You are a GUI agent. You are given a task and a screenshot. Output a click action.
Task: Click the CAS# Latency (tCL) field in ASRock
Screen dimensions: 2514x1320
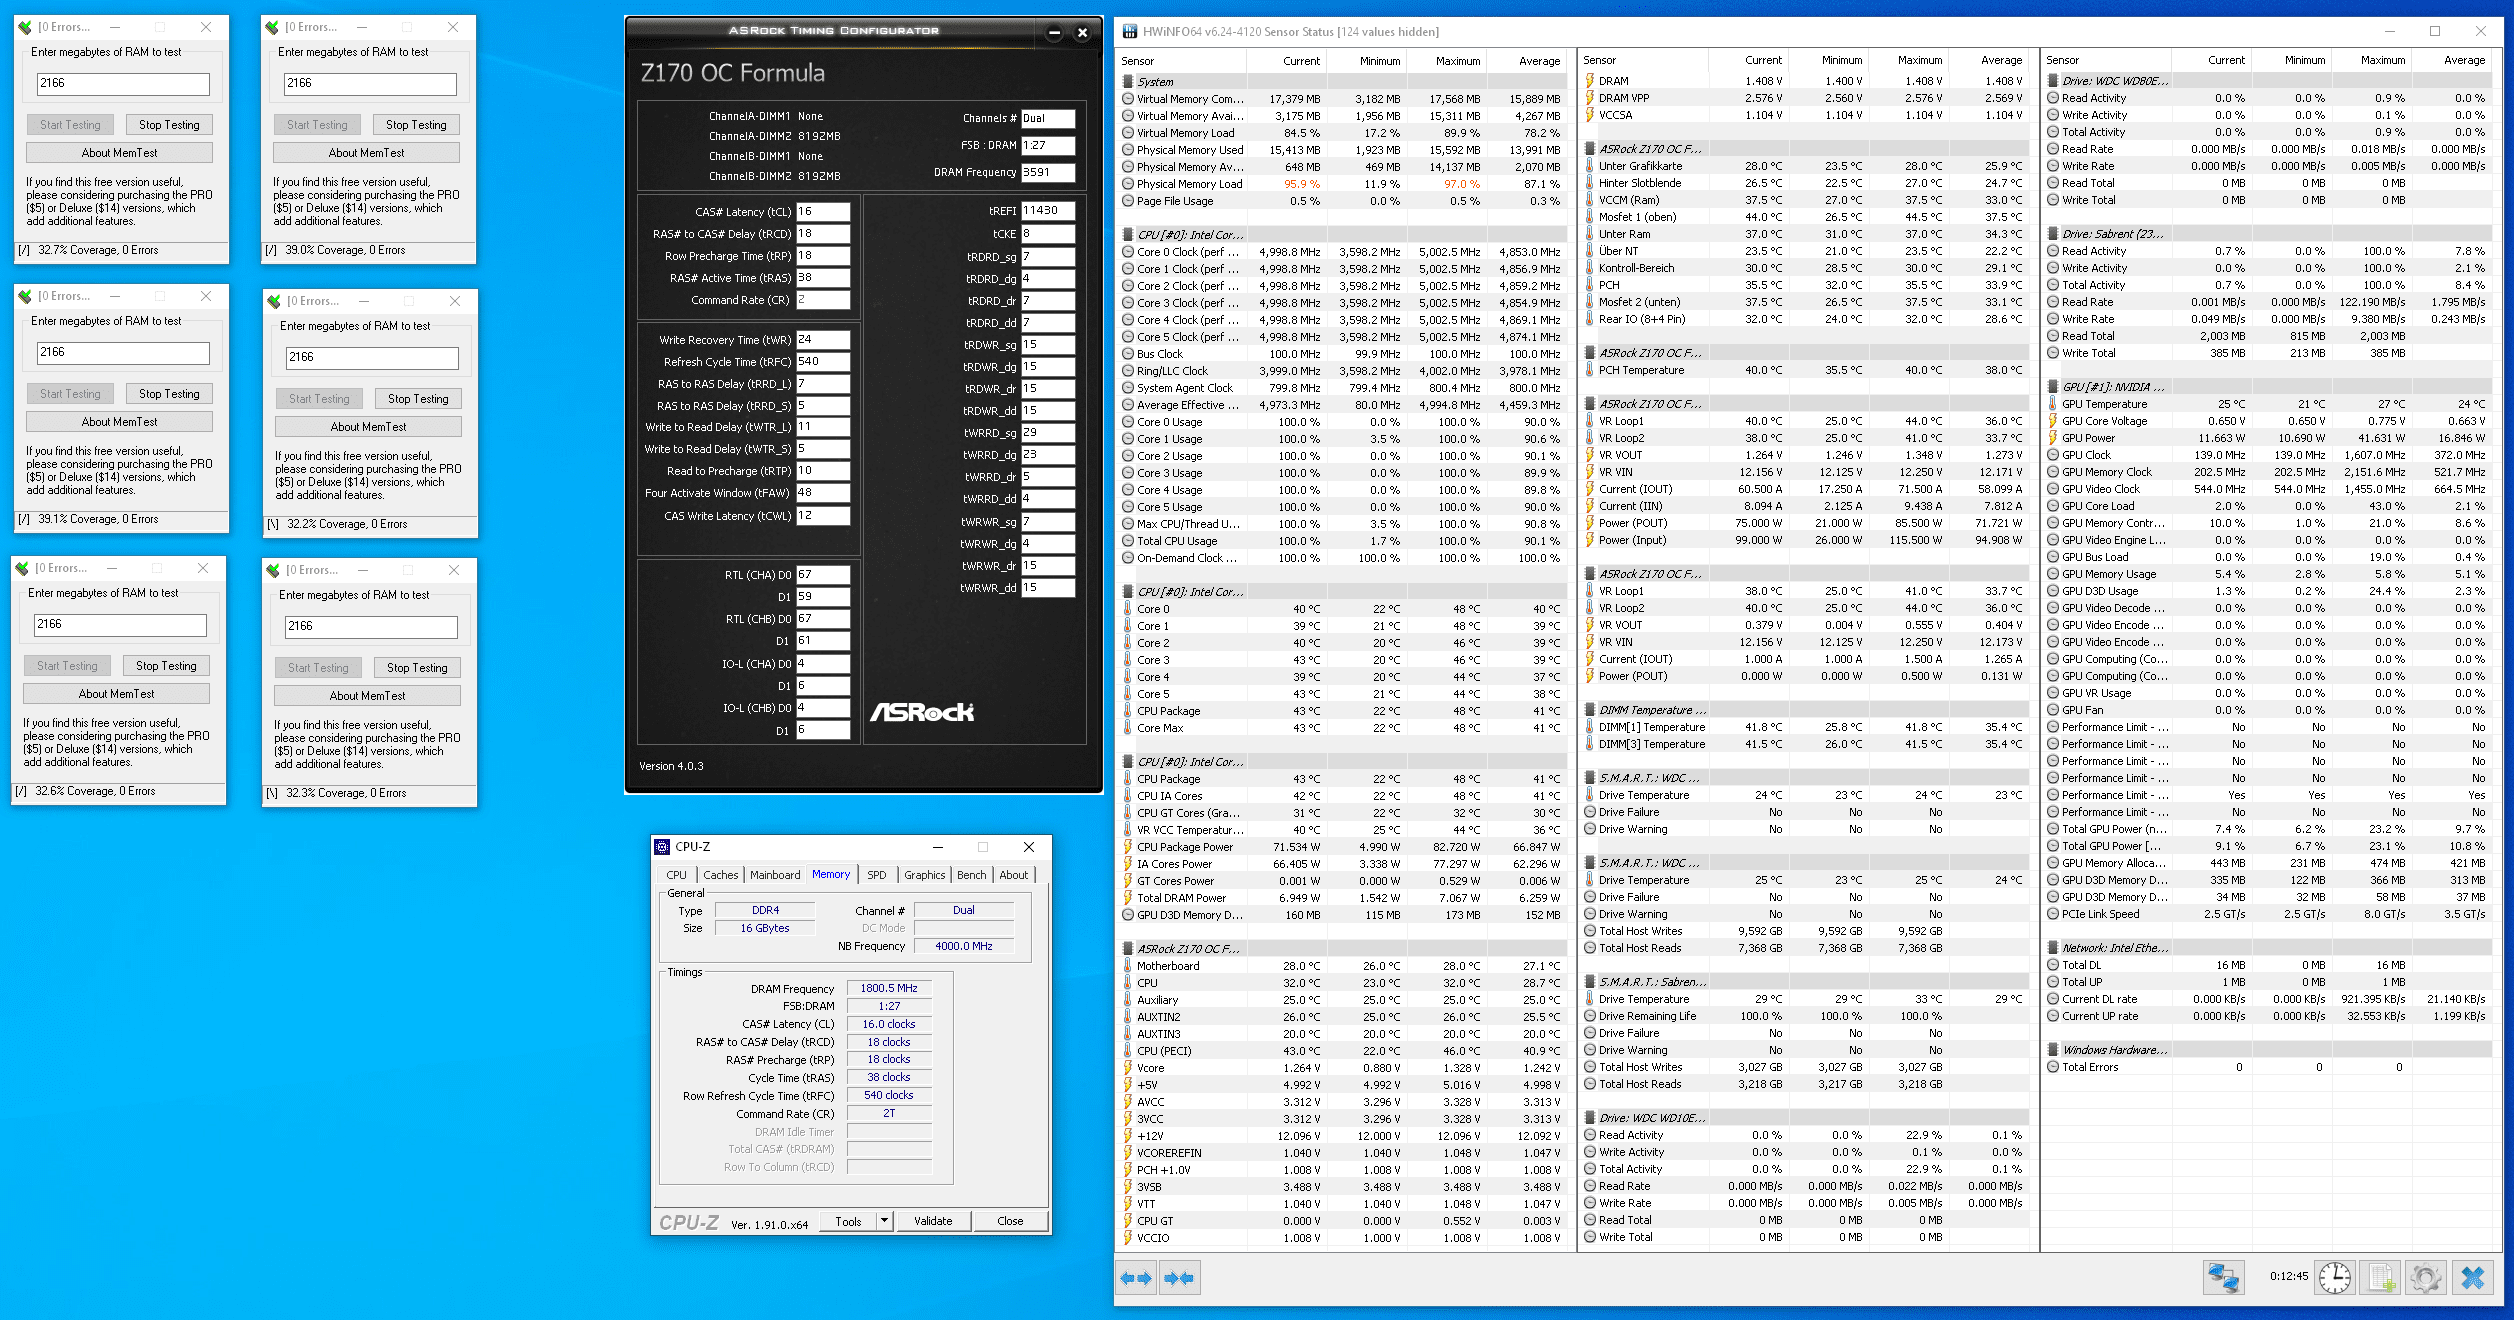pyautogui.click(x=823, y=212)
